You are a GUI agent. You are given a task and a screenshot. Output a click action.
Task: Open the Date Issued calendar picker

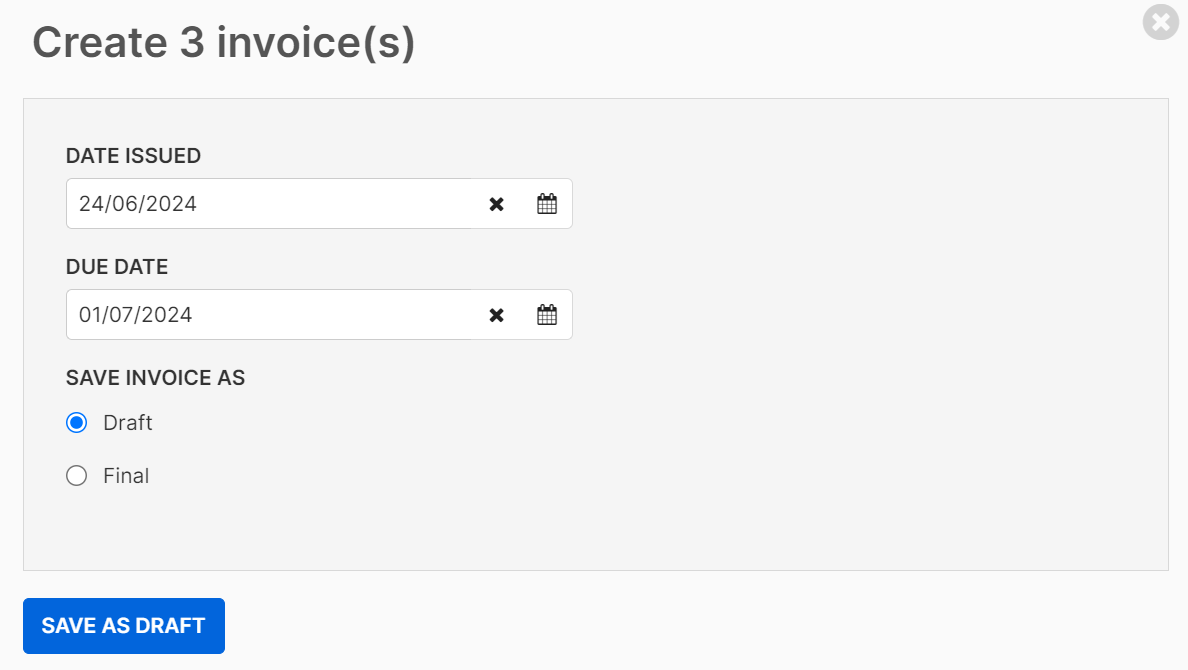pyautogui.click(x=547, y=204)
